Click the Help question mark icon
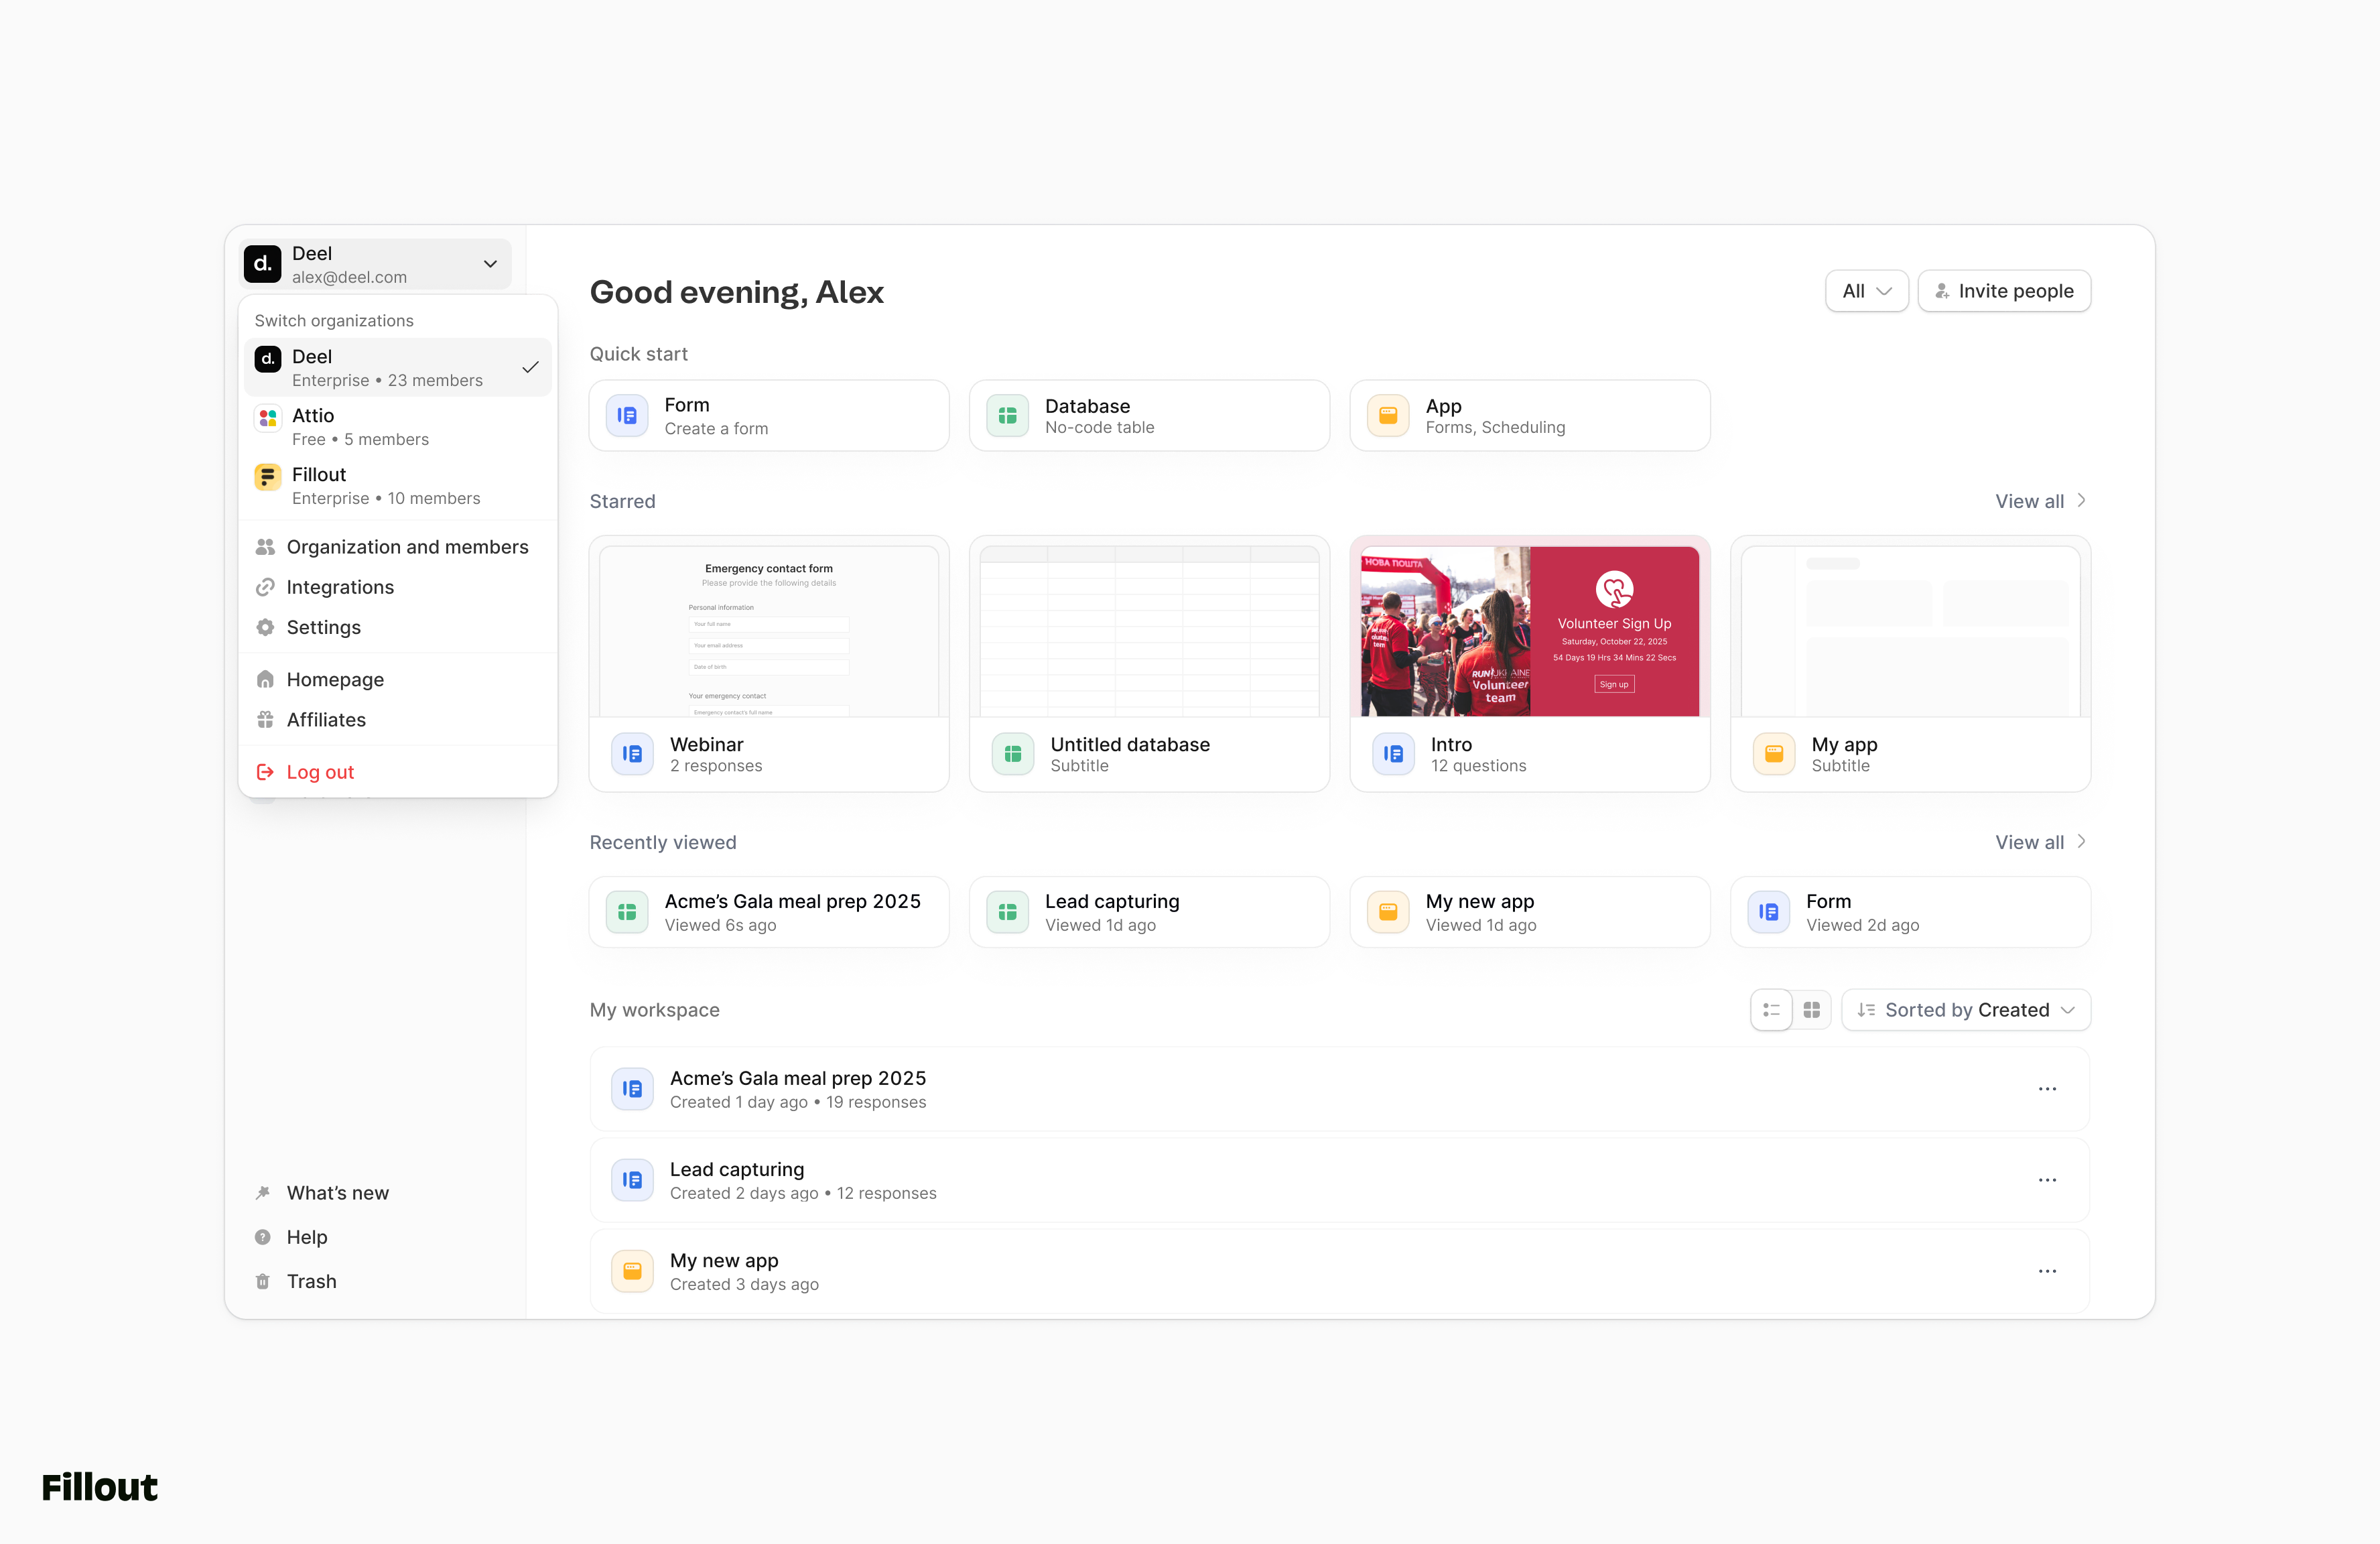This screenshot has height=1544, width=2380. [x=263, y=1237]
